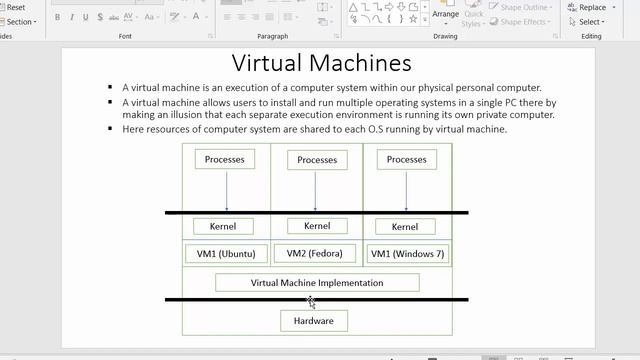Select the Elbow Arrow Connector shape

tap(377, 7)
